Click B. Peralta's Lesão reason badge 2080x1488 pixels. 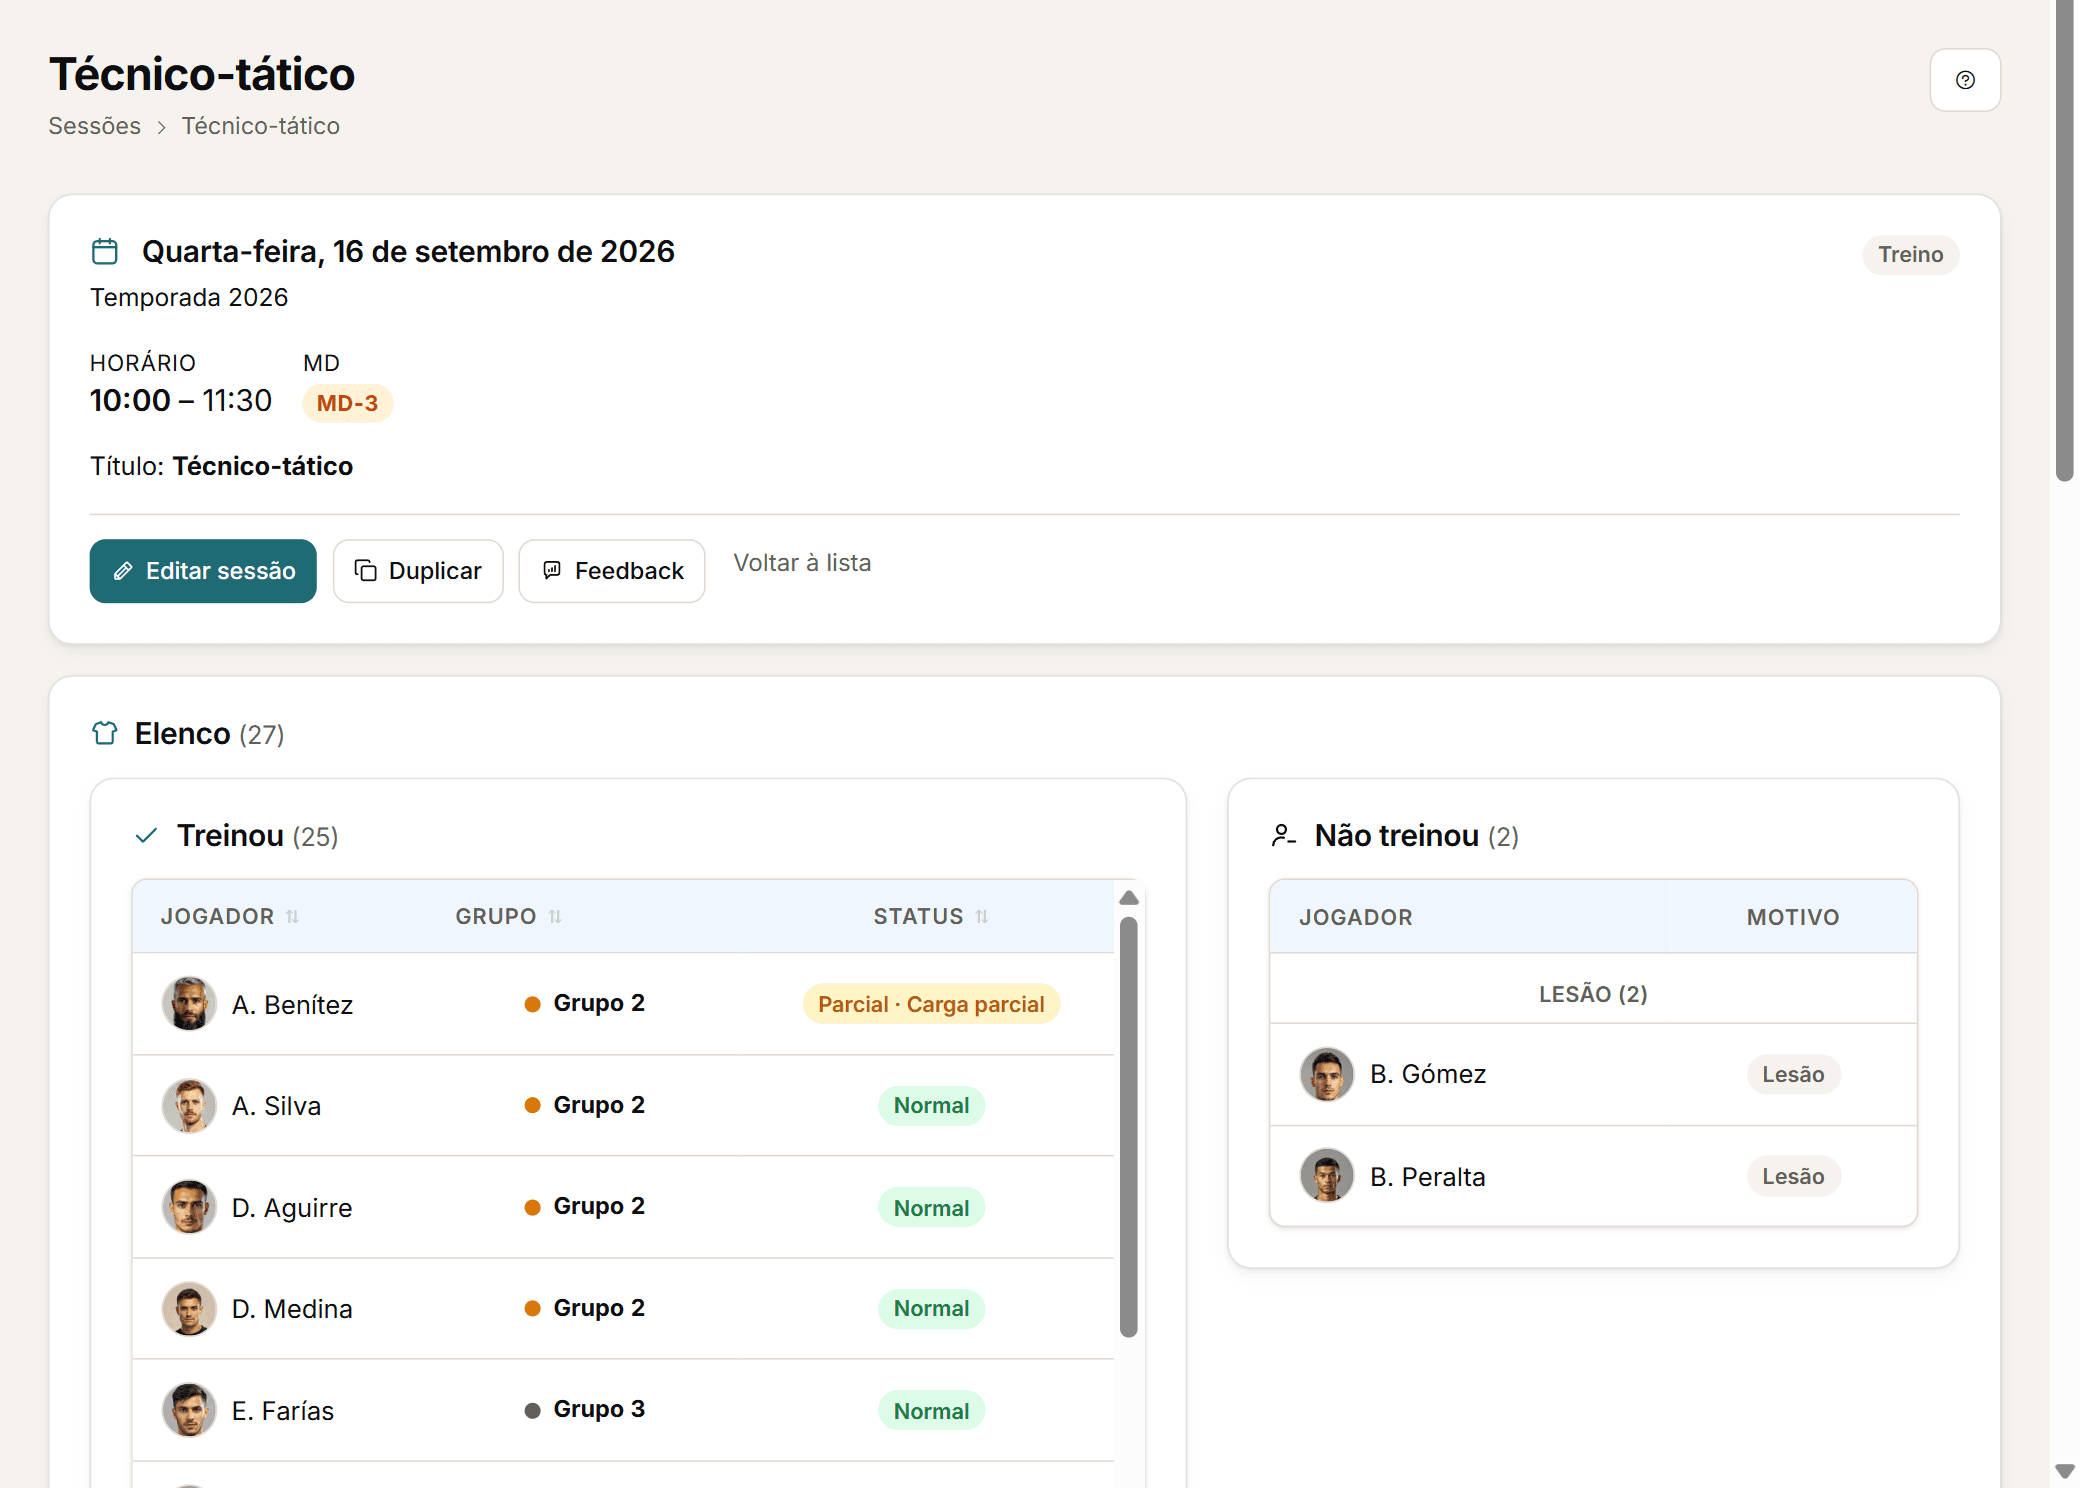point(1793,1176)
